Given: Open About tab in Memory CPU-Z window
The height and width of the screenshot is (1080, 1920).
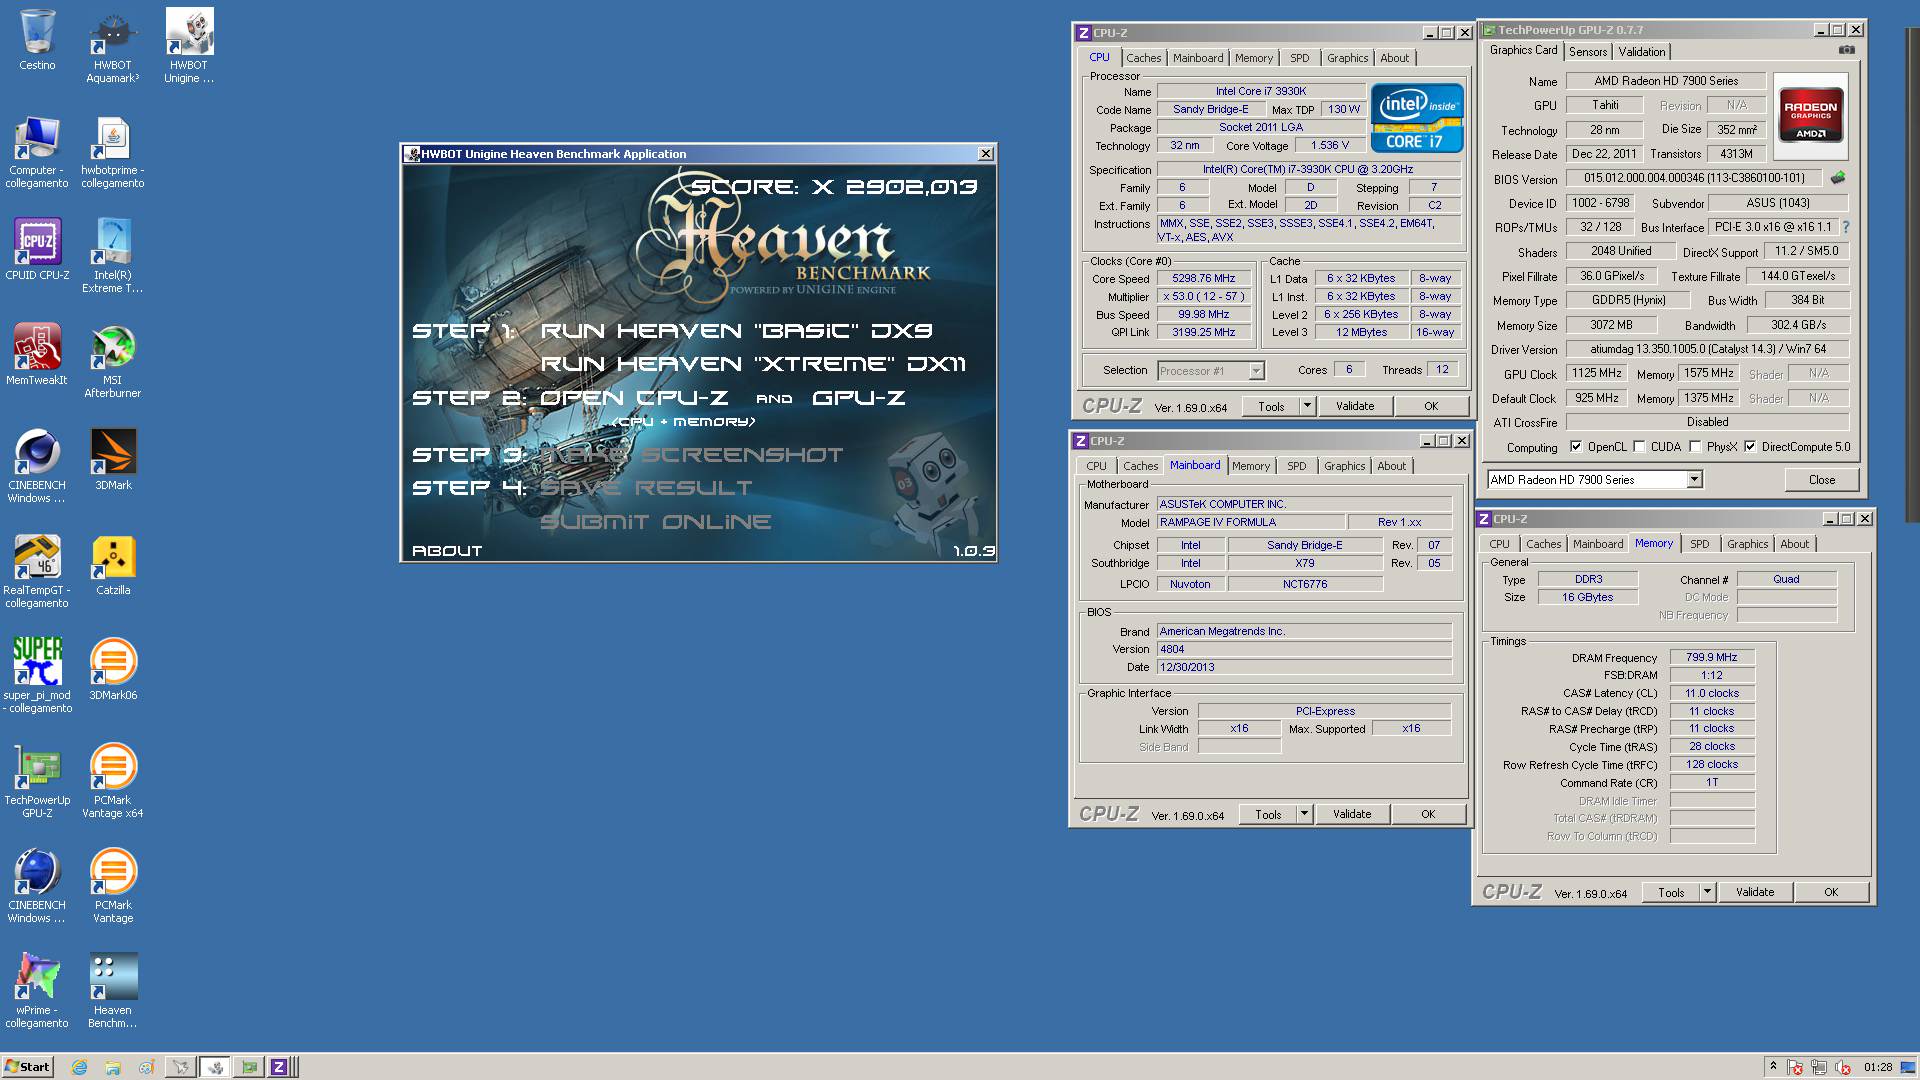Looking at the screenshot, I should 1794,544.
